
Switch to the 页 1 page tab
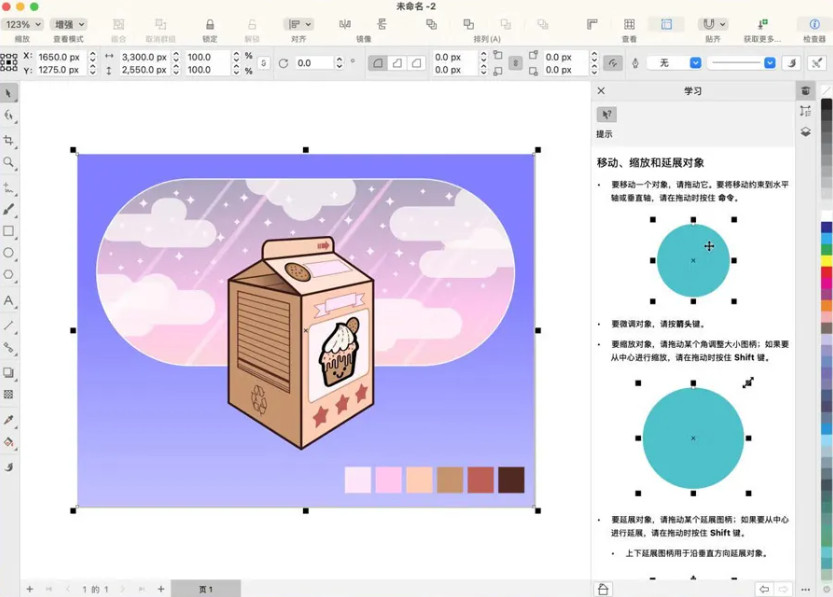coord(205,589)
